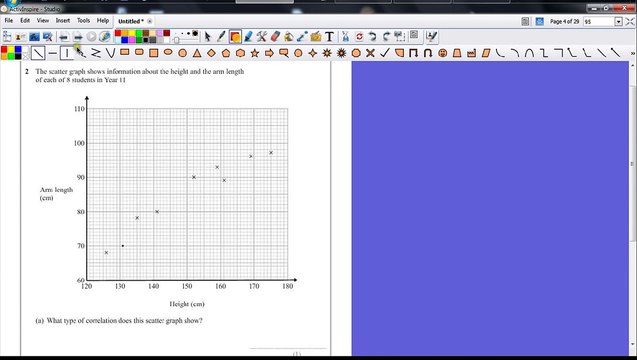The height and width of the screenshot is (360, 637).
Task: Open the Main Menu icon in toolbar
Action: pyautogui.click(x=7, y=37)
